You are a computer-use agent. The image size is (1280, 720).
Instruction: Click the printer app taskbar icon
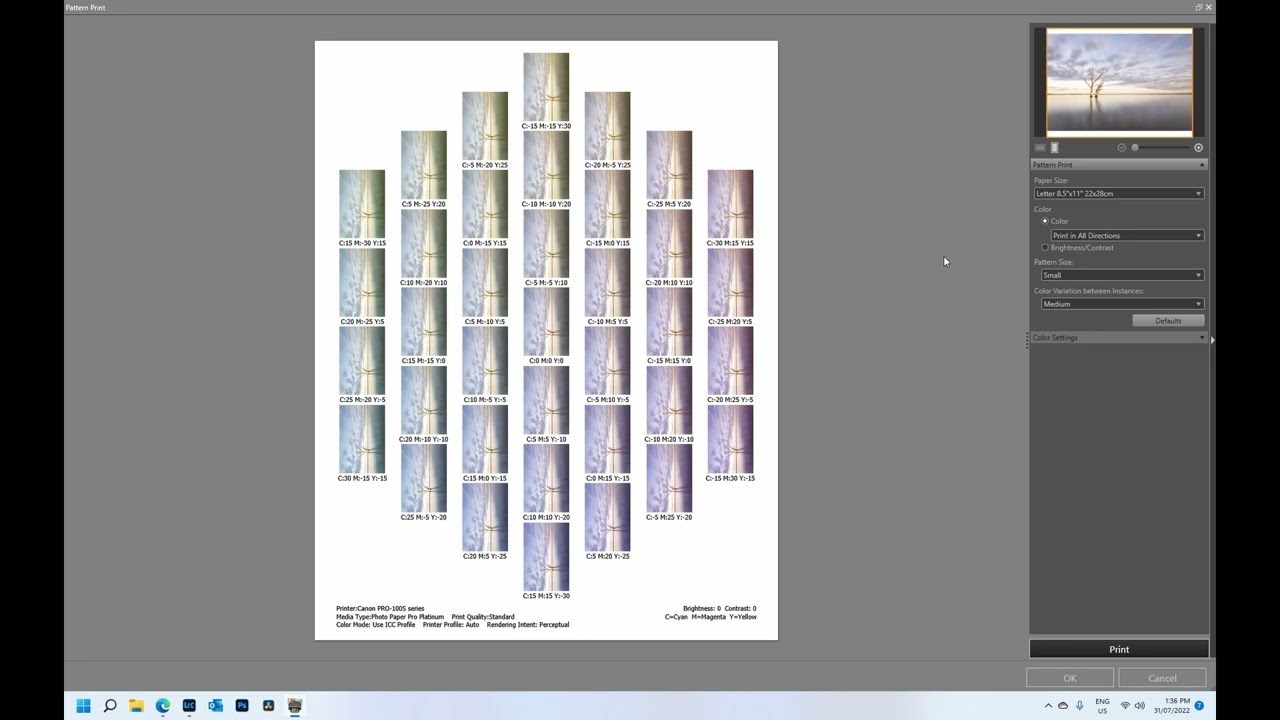tap(295, 706)
